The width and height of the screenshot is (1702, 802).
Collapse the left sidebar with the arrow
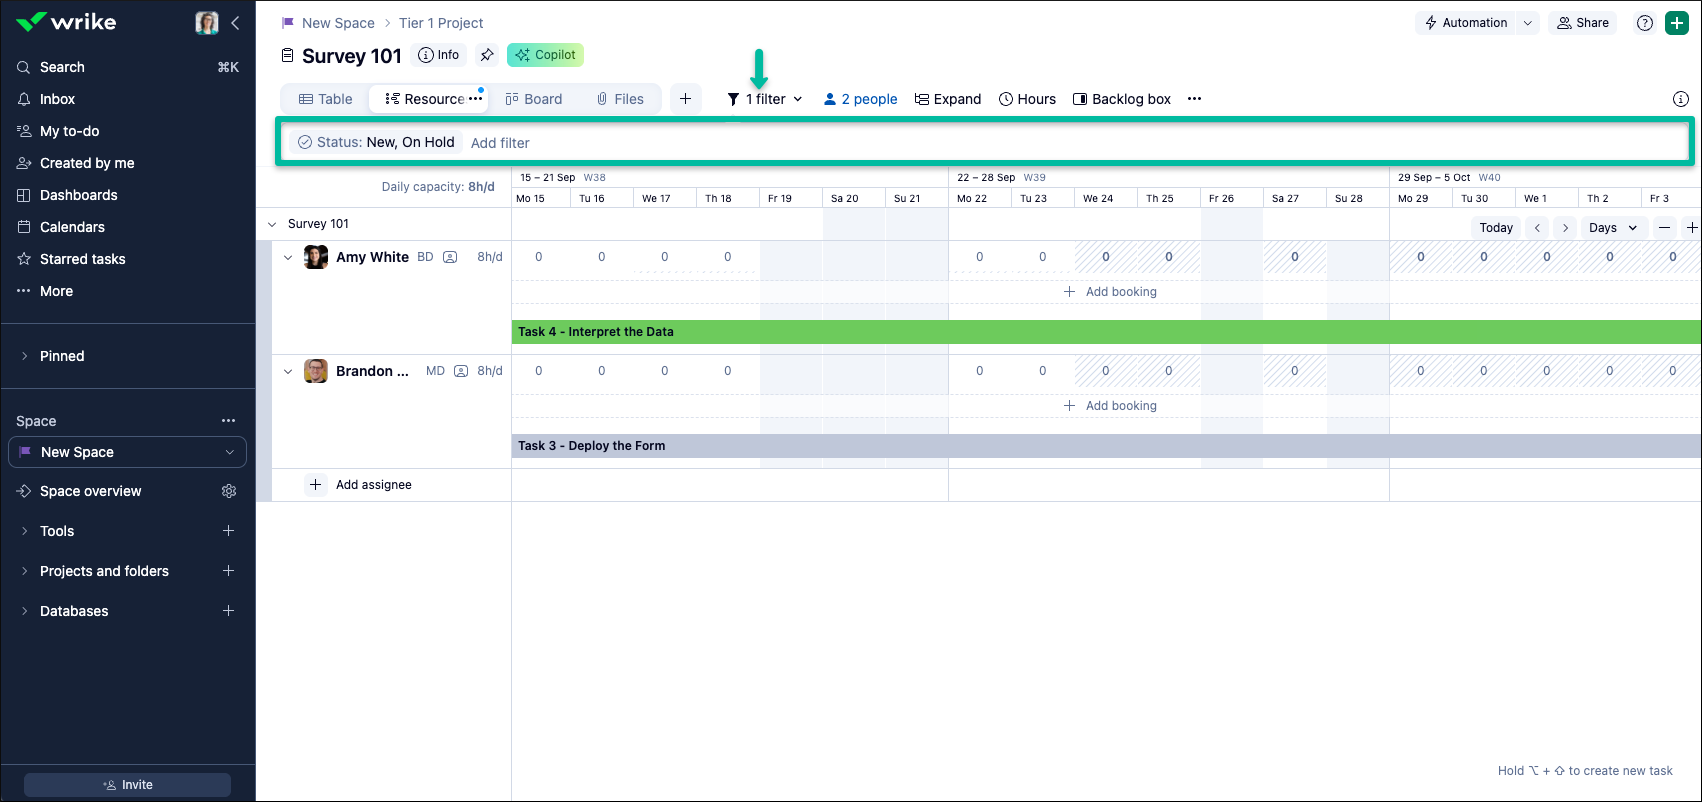pyautogui.click(x=235, y=23)
